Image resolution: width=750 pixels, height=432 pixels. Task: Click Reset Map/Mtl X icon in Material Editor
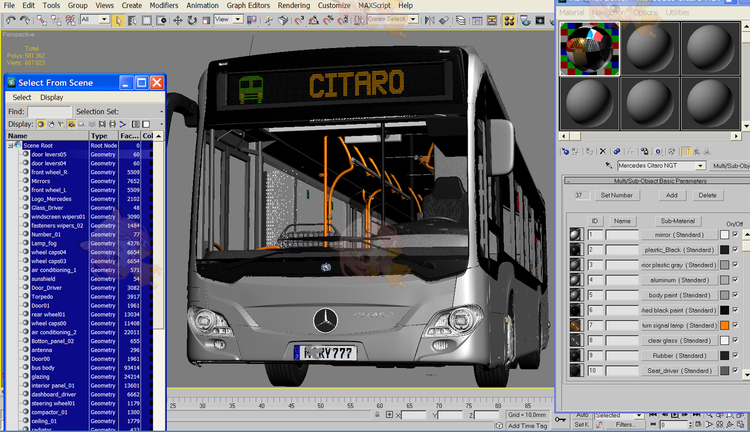(x=603, y=151)
